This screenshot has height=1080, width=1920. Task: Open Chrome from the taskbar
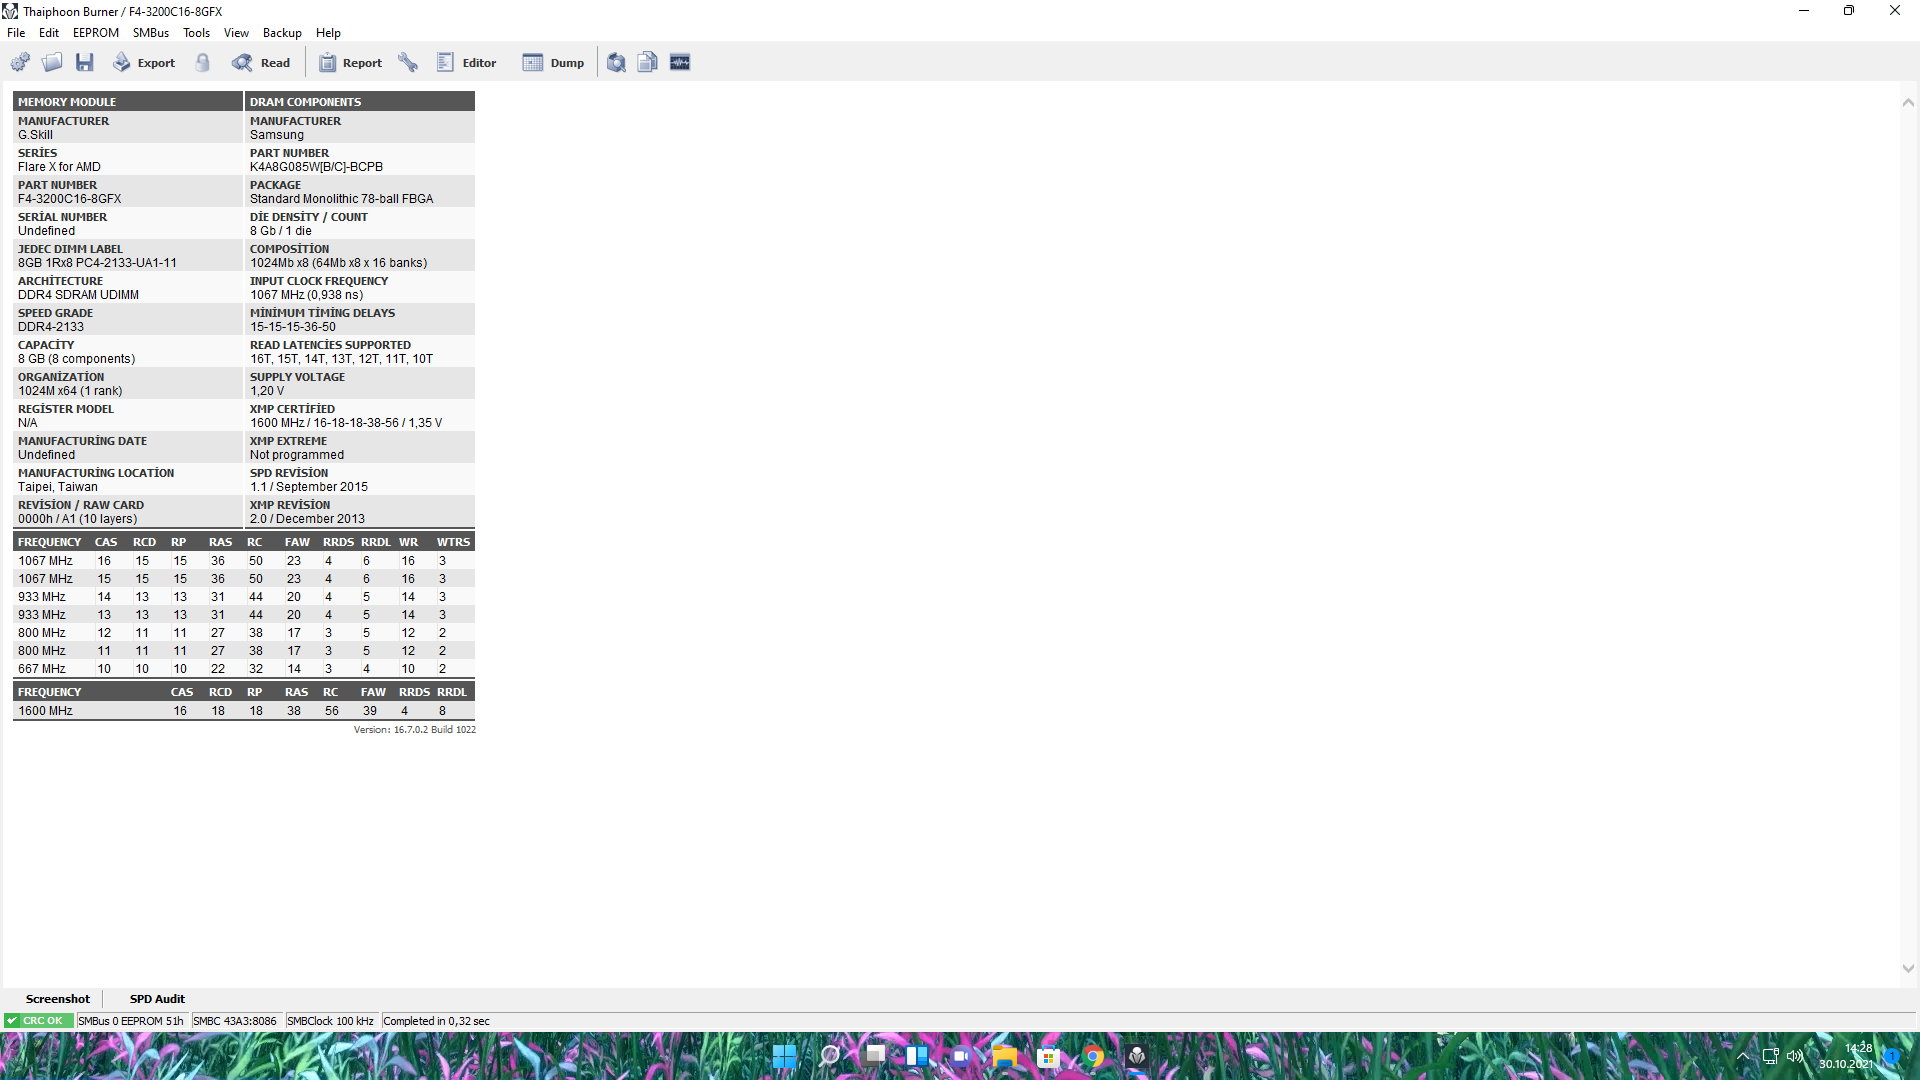click(1093, 1057)
